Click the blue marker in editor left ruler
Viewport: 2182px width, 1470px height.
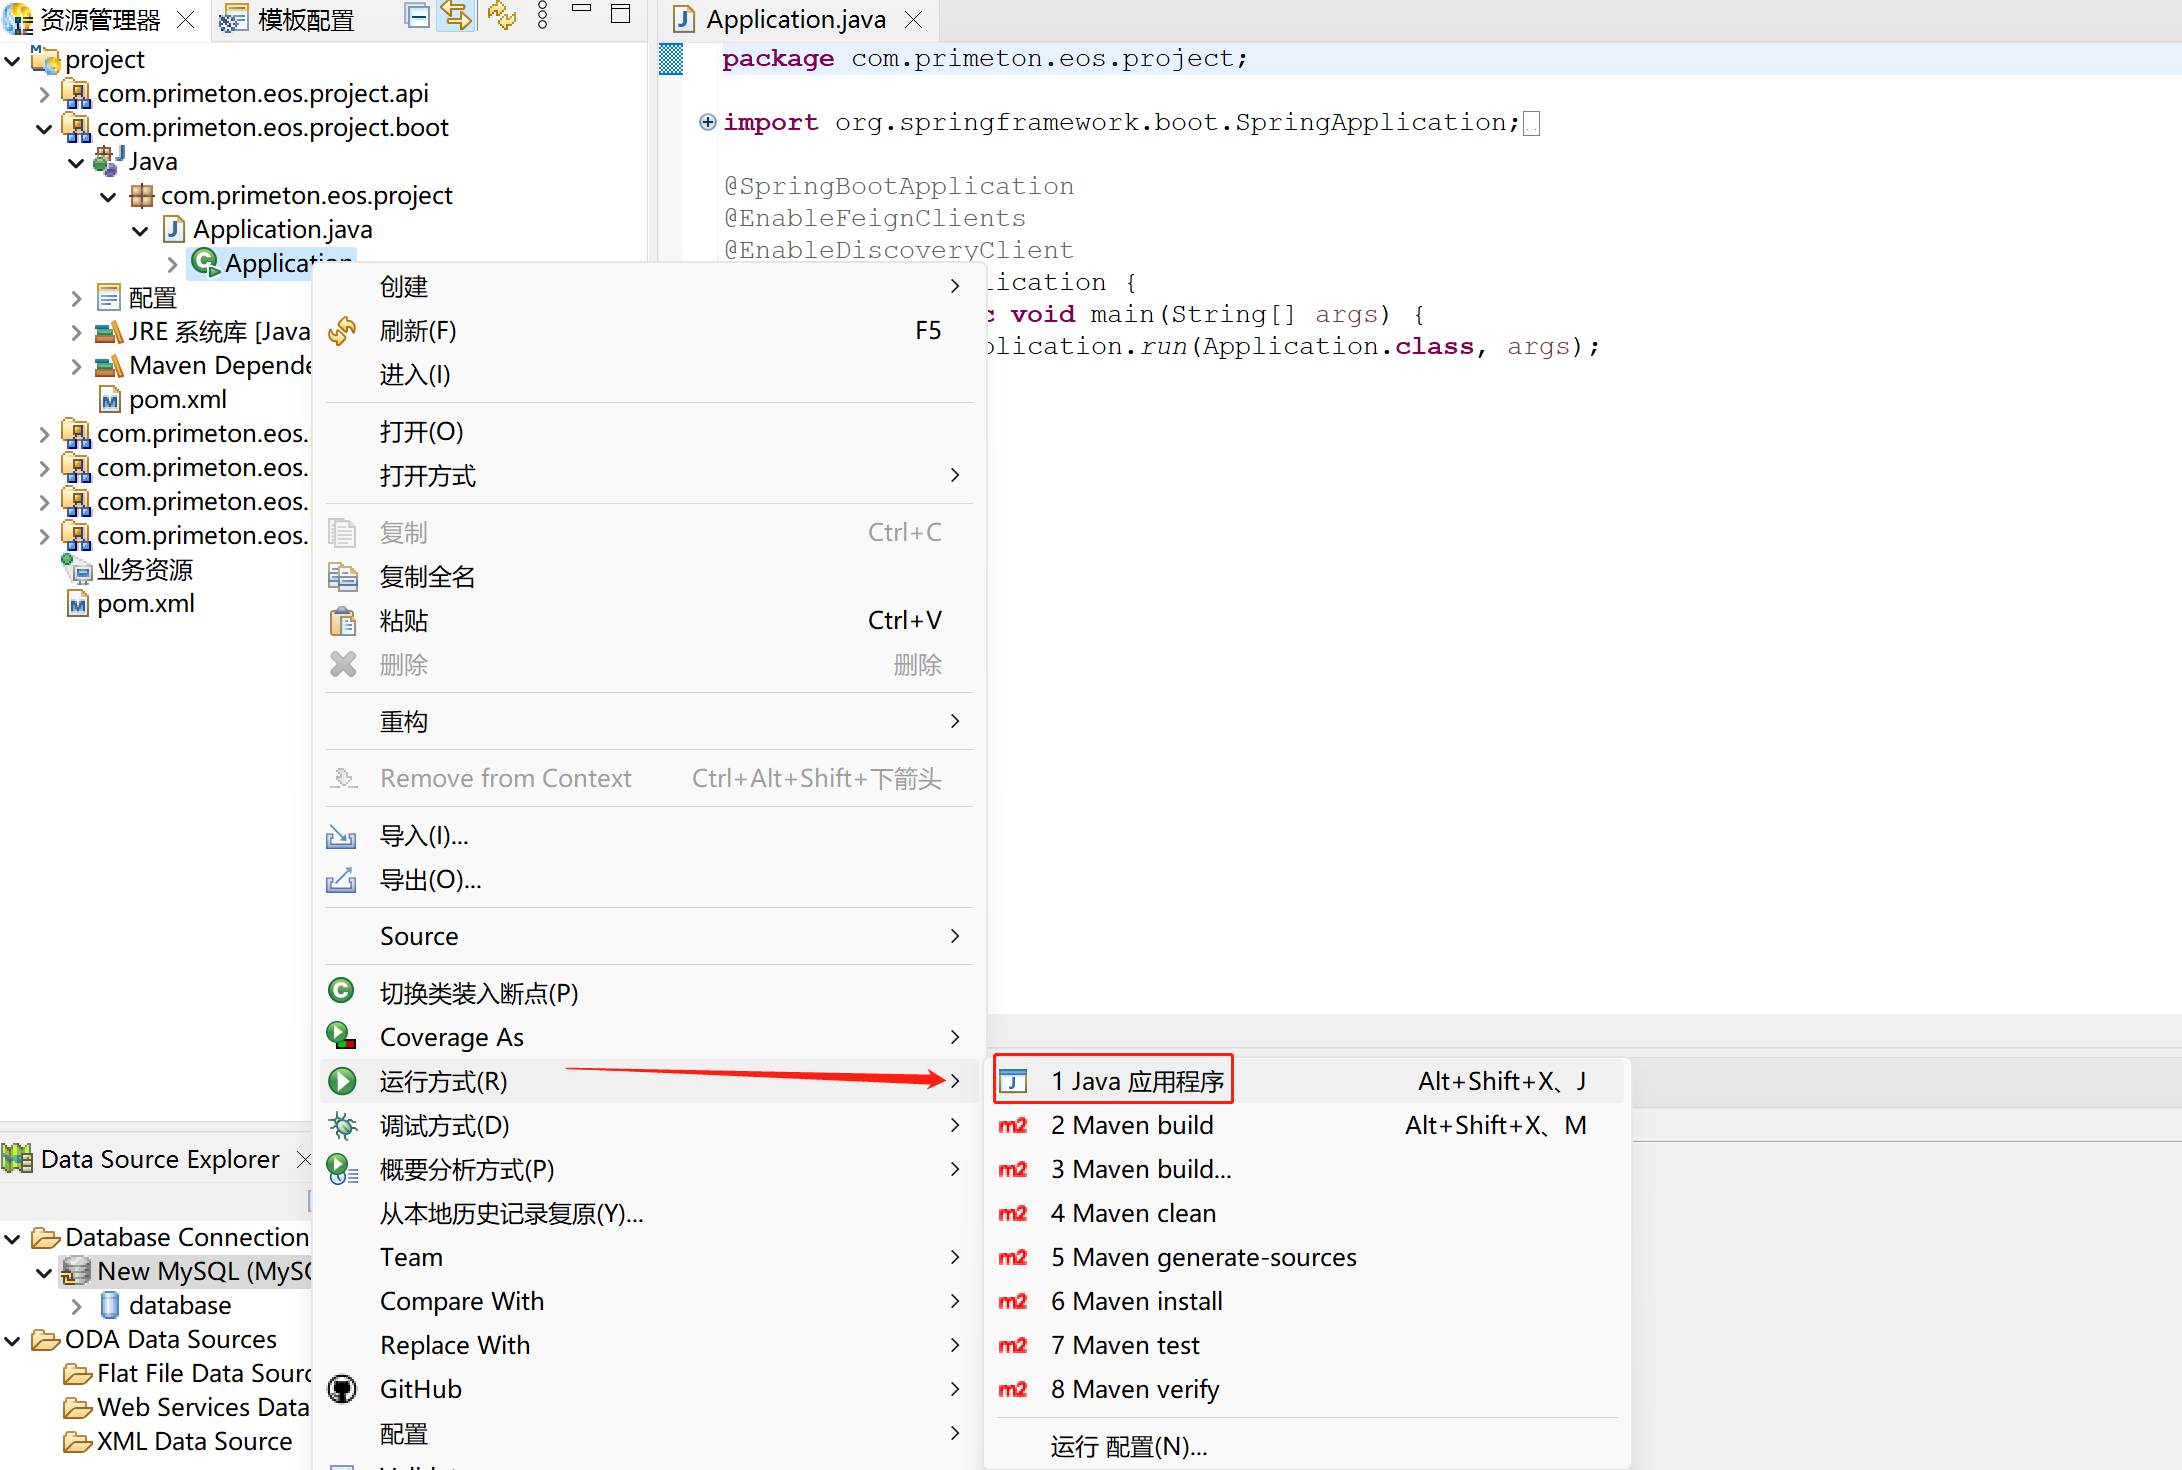tap(671, 59)
